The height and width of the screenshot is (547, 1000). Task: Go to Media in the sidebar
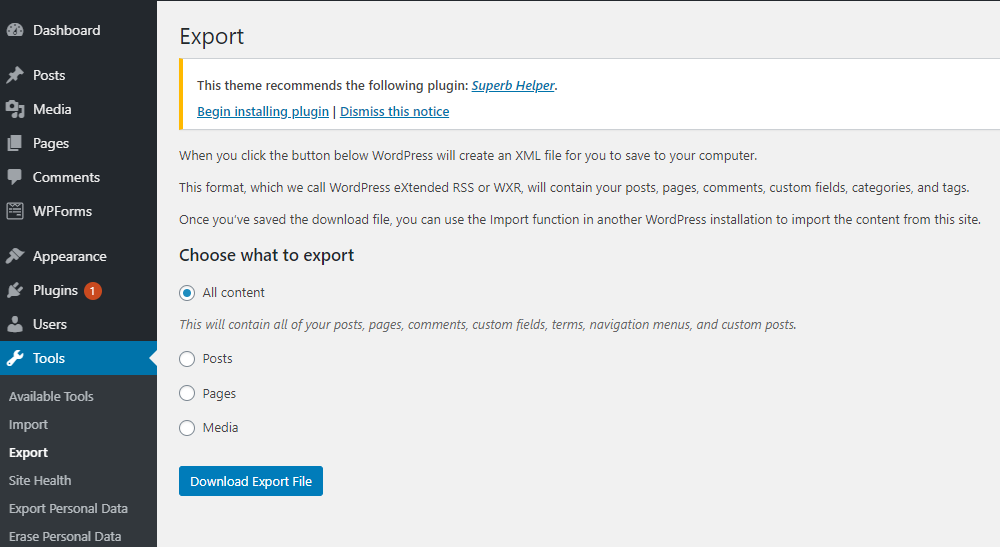click(x=52, y=109)
